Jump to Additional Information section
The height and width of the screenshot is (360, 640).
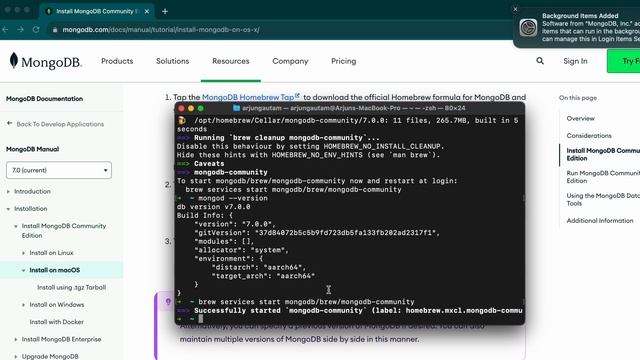point(600,220)
